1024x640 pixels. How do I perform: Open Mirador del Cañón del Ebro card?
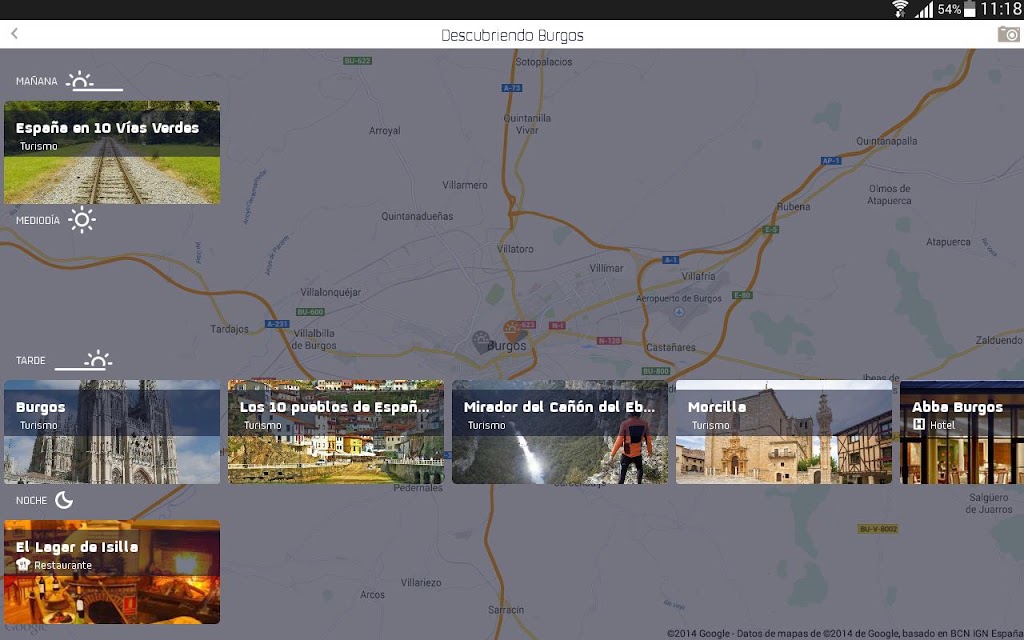(560, 432)
